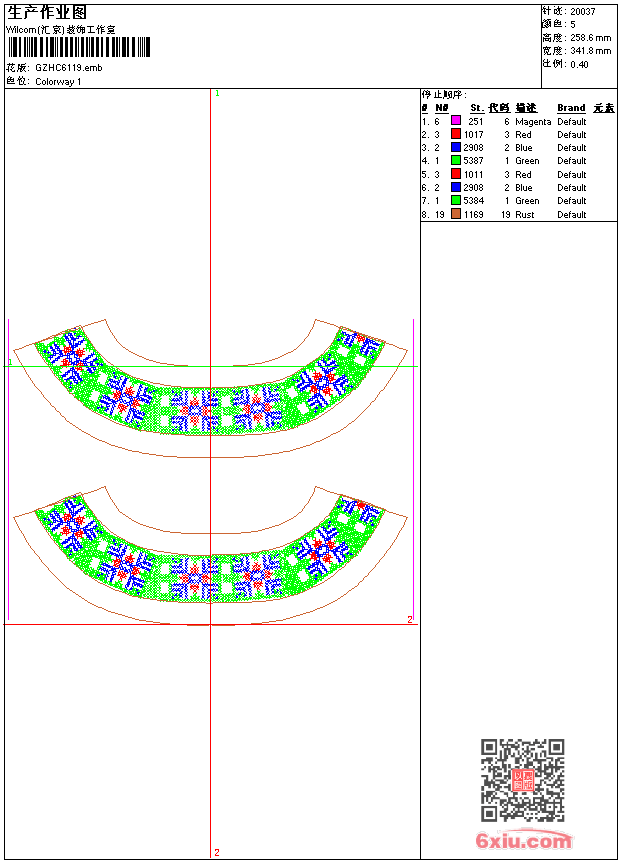
Task: Click the 代码 column header
Action: (x=499, y=108)
